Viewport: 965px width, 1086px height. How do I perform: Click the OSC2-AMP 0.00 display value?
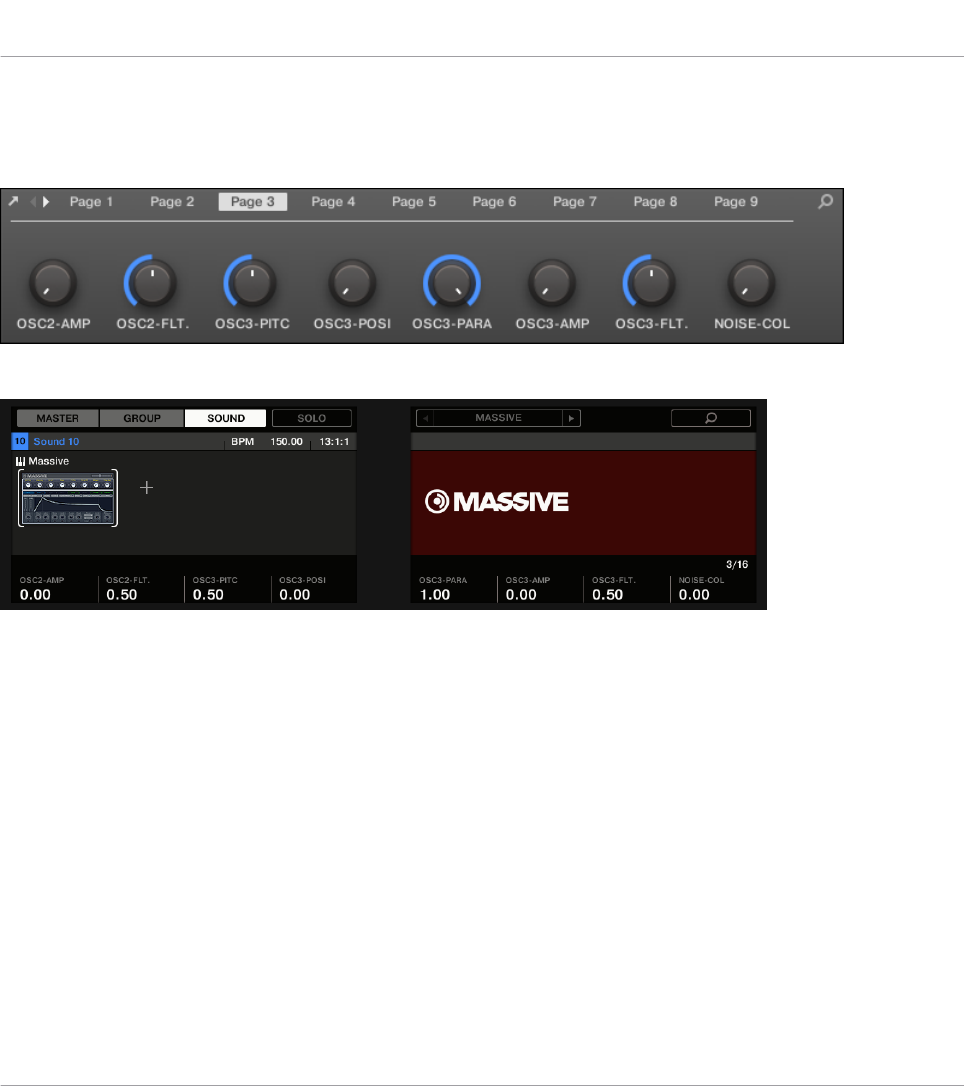[35, 595]
